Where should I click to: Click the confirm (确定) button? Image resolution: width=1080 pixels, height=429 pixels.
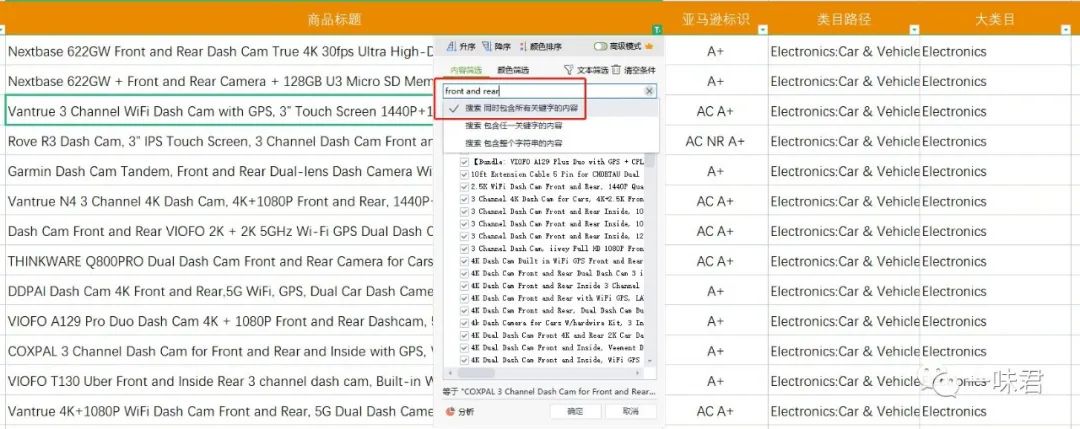point(575,411)
